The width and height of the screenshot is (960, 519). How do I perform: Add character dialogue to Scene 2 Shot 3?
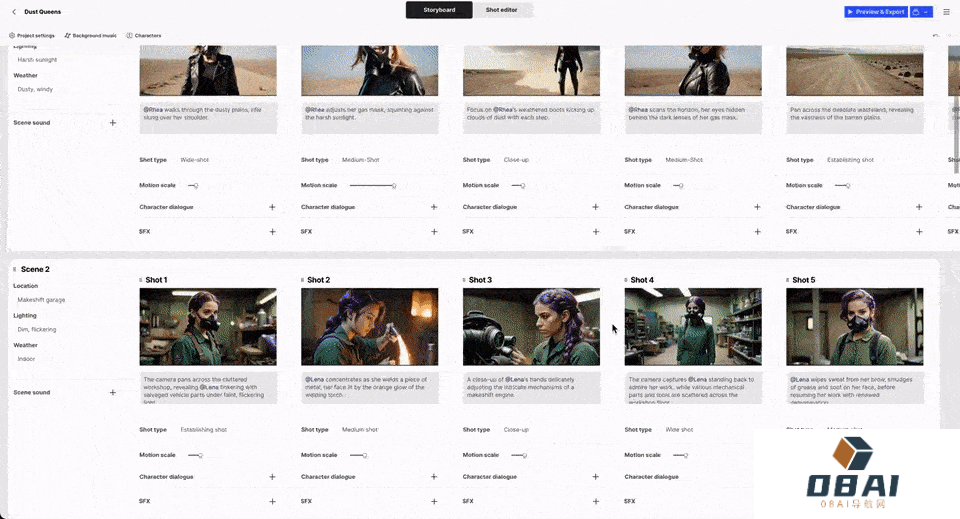(x=595, y=477)
